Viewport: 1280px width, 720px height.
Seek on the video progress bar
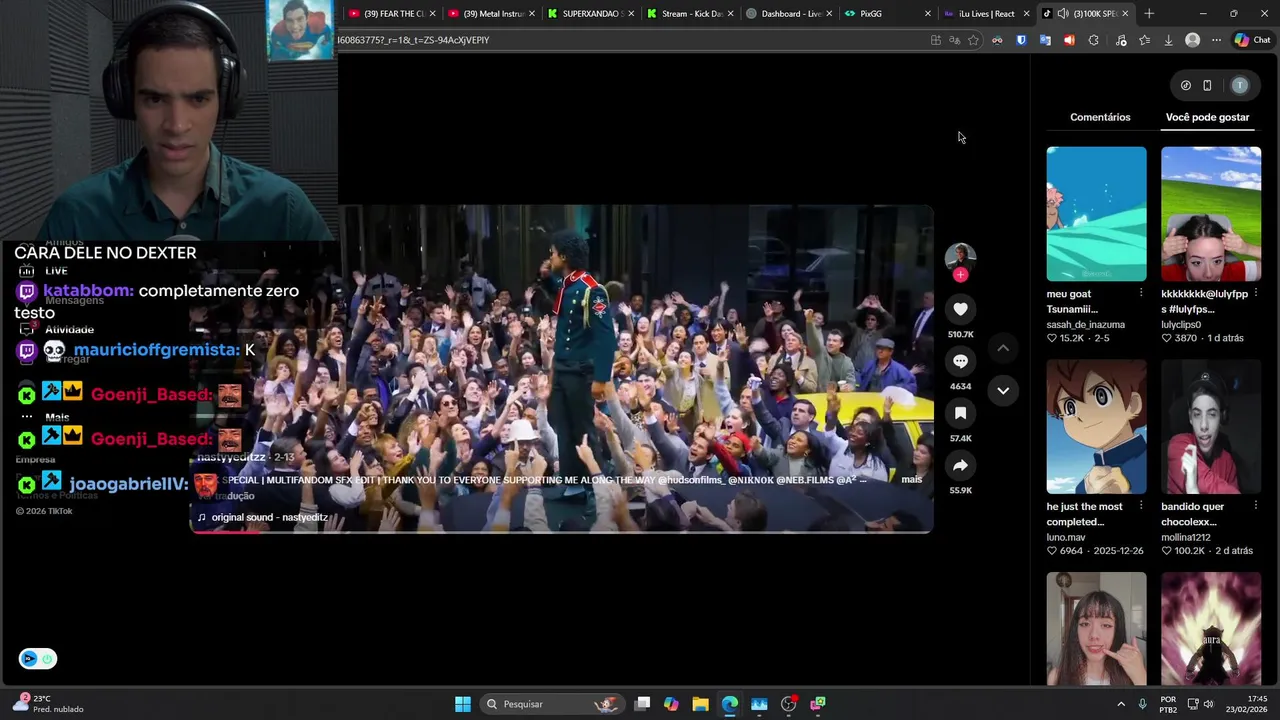click(561, 531)
